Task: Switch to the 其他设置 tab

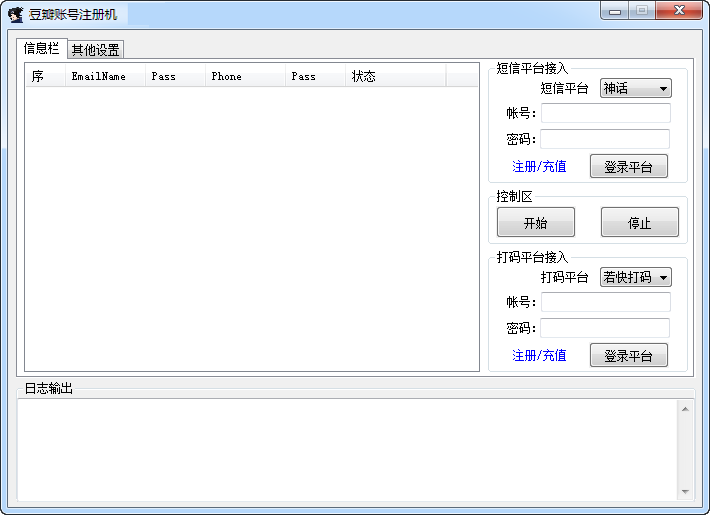Action: coord(95,50)
